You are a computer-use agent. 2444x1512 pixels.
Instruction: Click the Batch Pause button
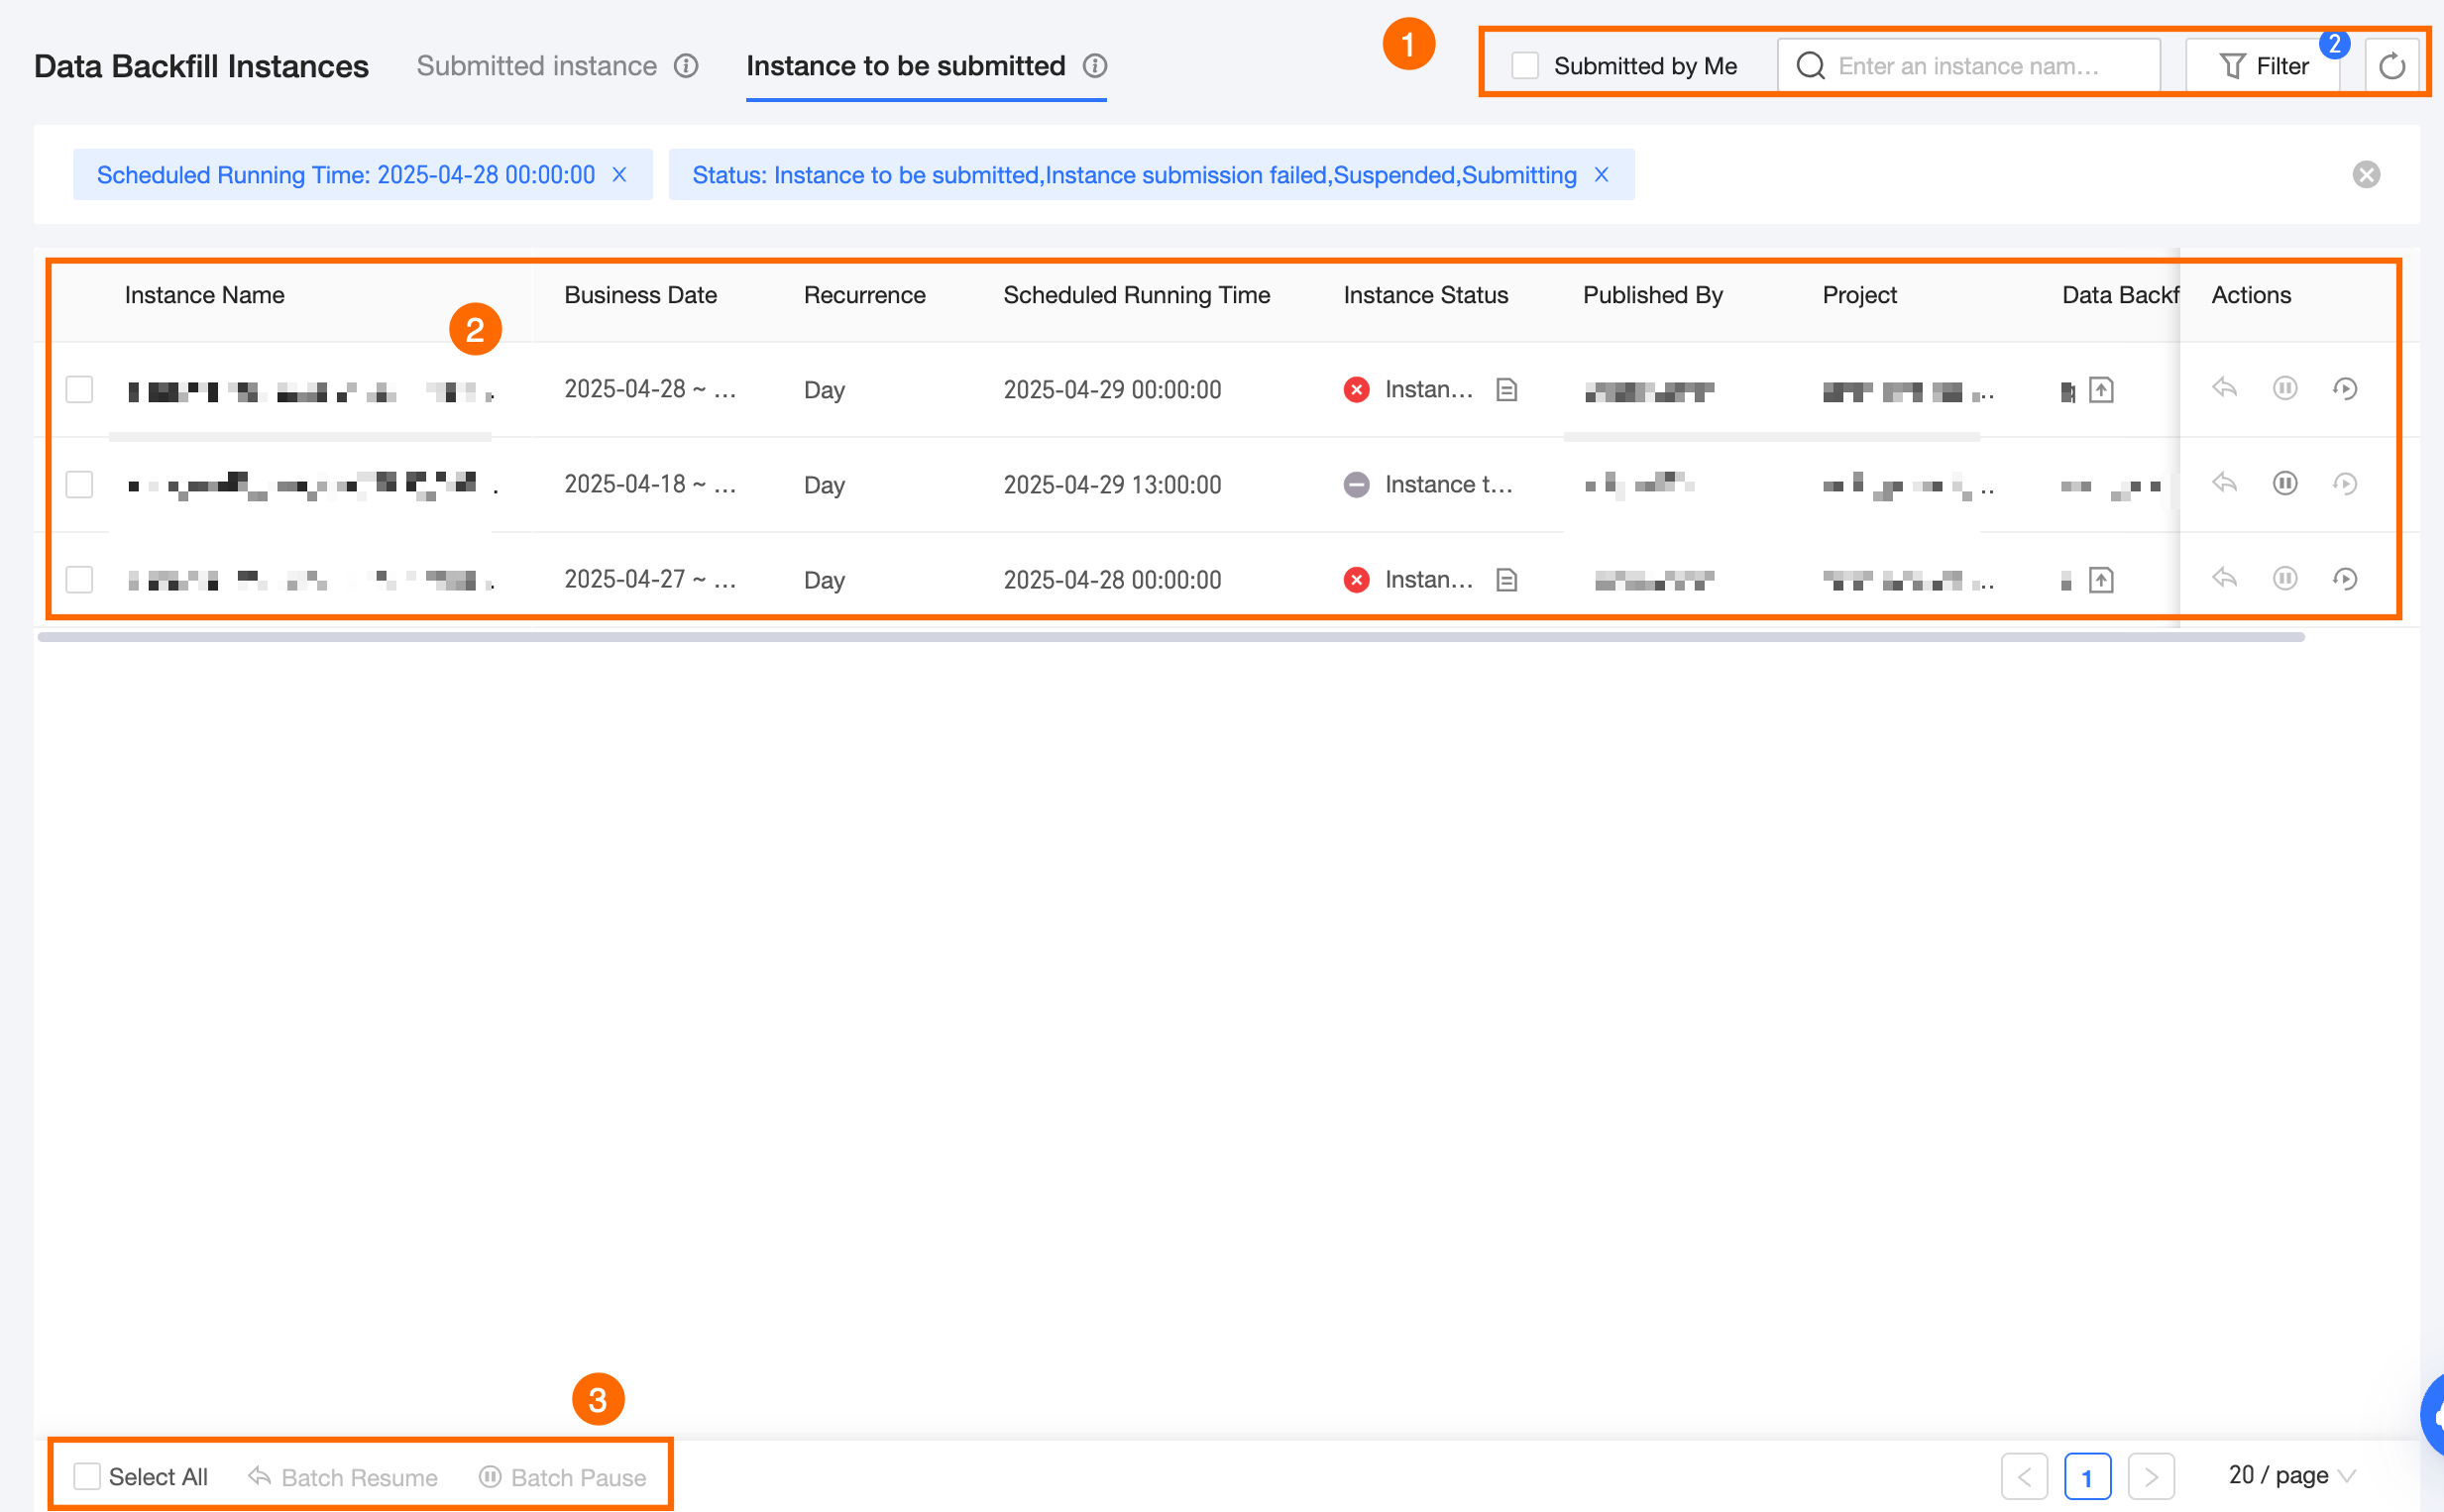point(563,1477)
